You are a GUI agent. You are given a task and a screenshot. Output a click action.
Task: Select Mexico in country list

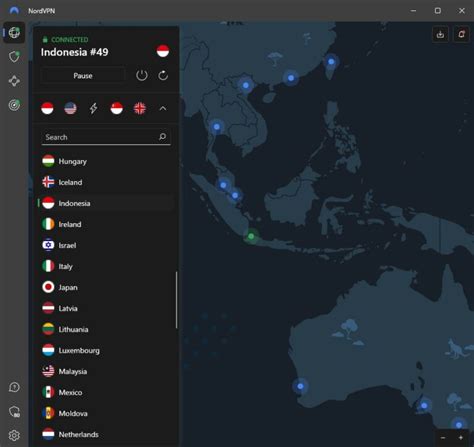pos(106,392)
